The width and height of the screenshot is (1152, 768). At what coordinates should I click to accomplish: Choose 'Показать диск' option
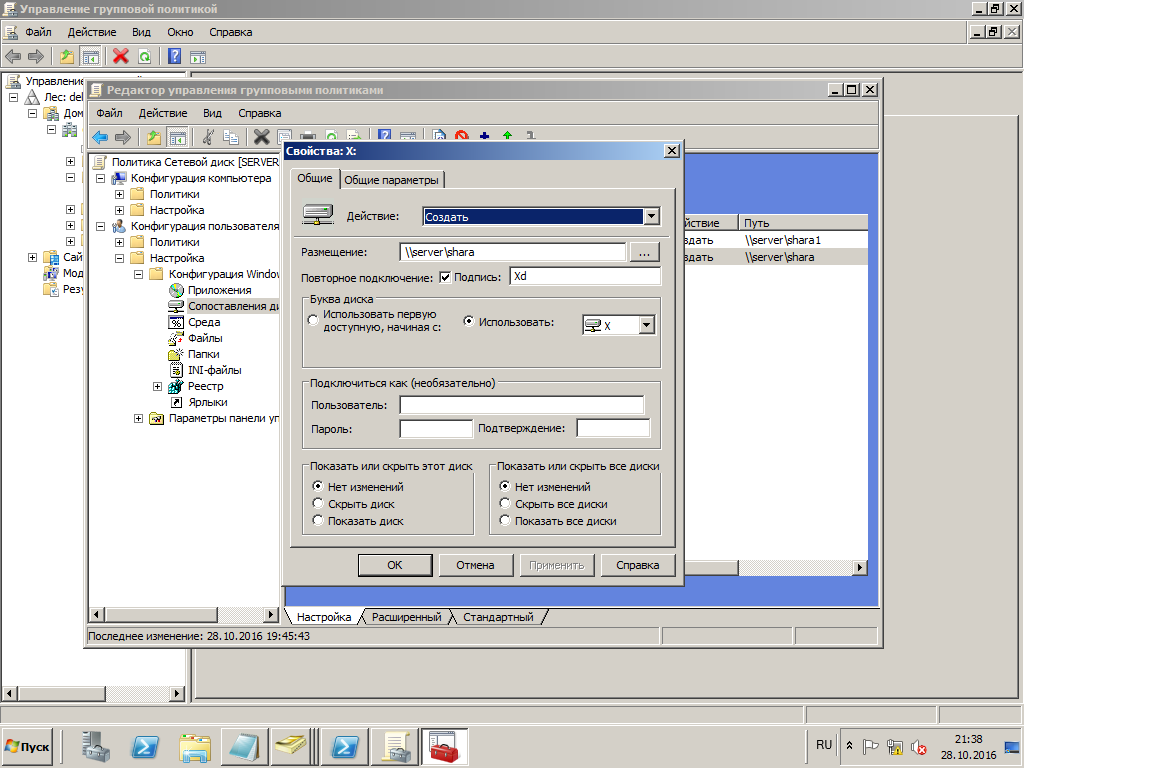pyautogui.click(x=317, y=520)
